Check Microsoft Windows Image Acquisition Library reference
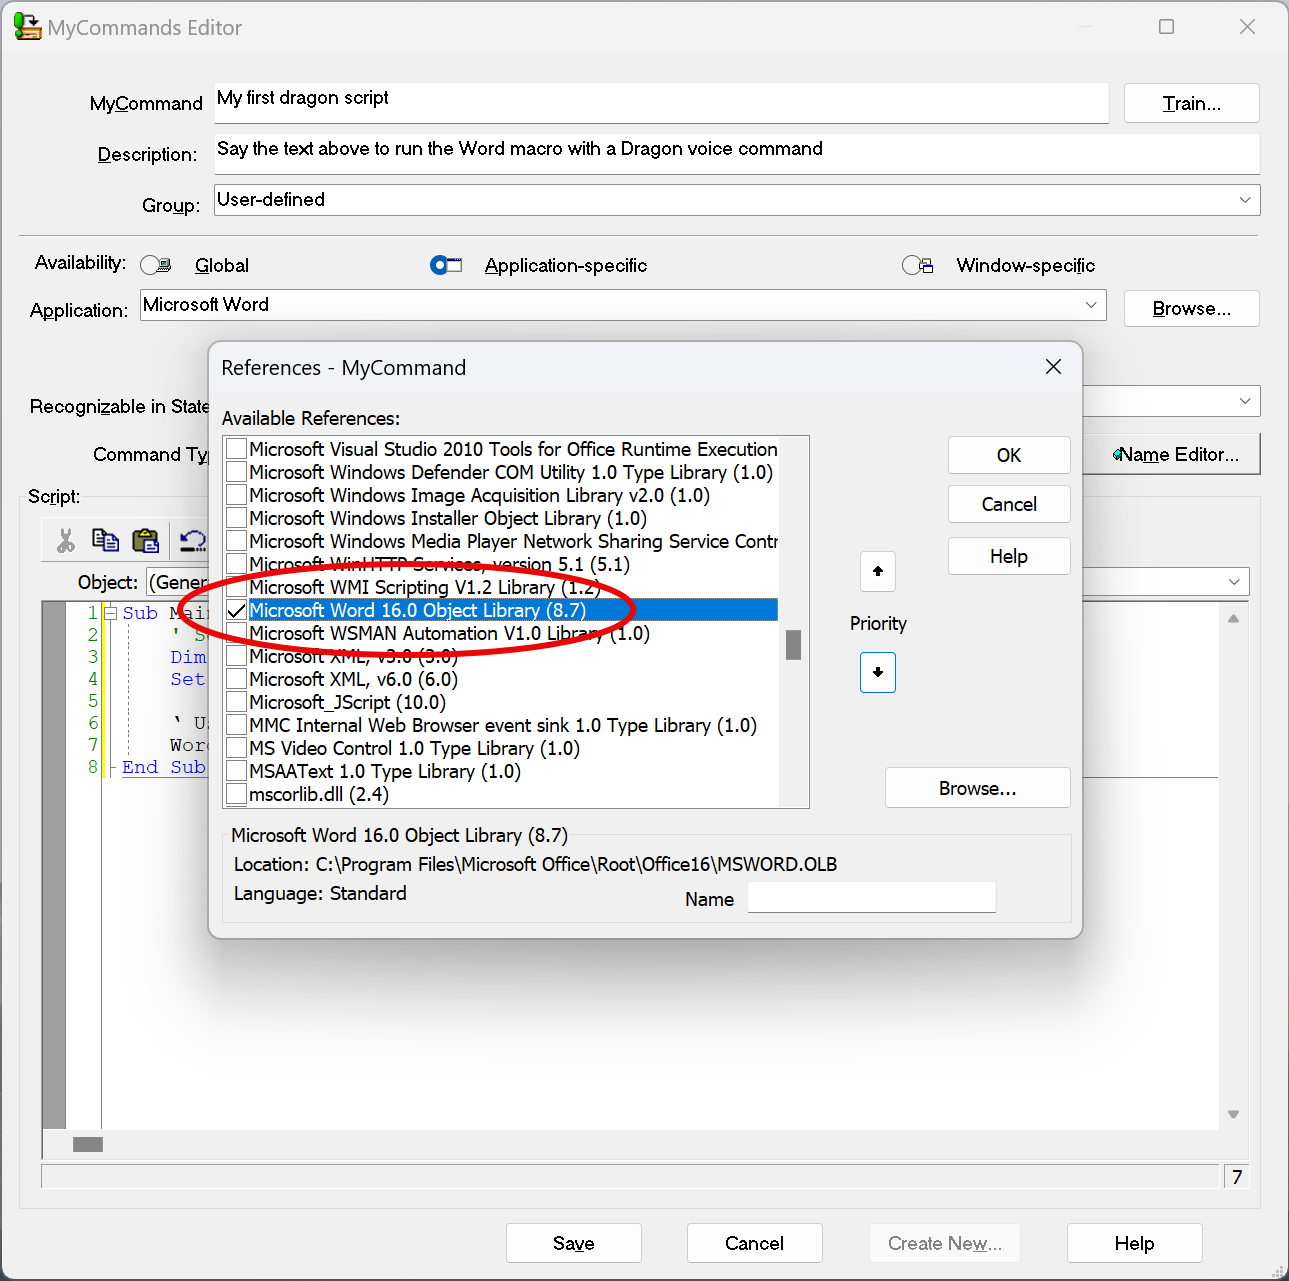 pyautogui.click(x=237, y=495)
